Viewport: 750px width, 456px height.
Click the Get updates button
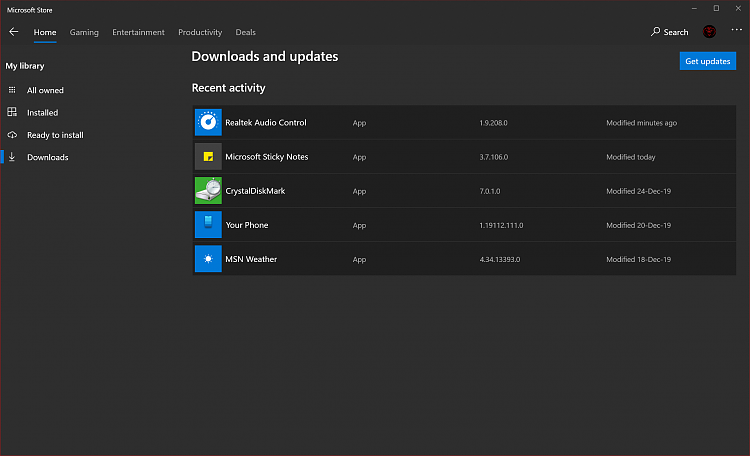click(x=707, y=61)
